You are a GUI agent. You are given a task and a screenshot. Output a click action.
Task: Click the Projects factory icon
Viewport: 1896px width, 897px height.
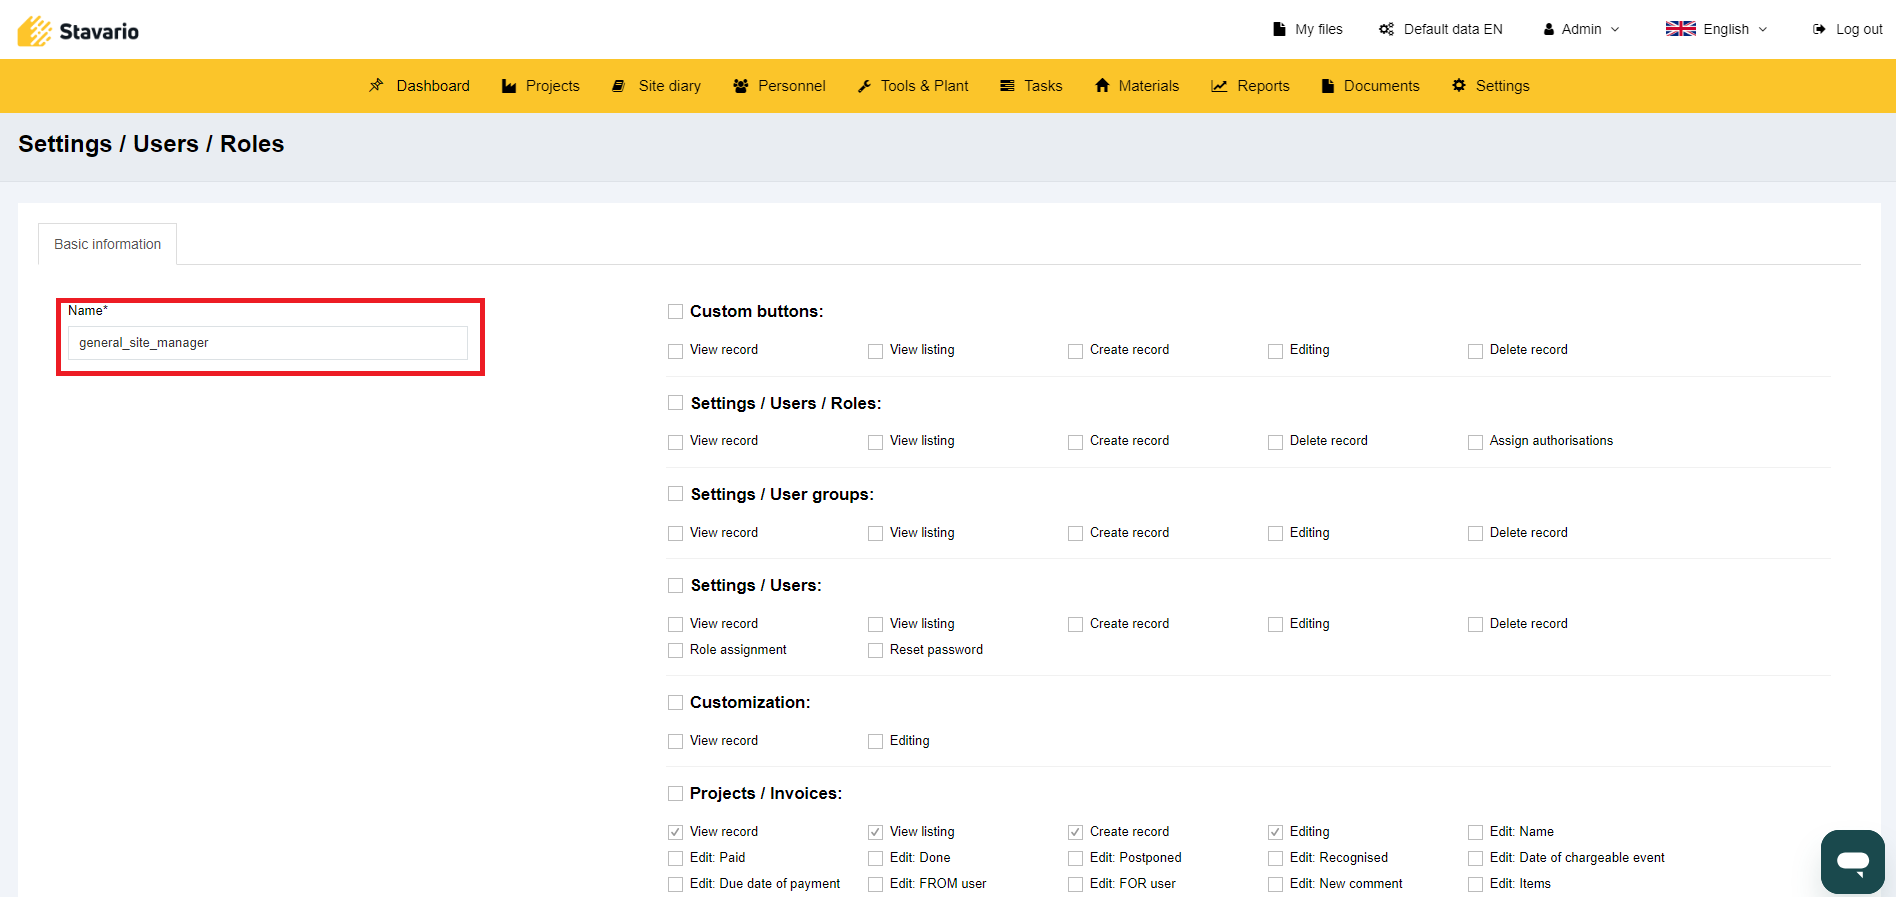click(509, 86)
